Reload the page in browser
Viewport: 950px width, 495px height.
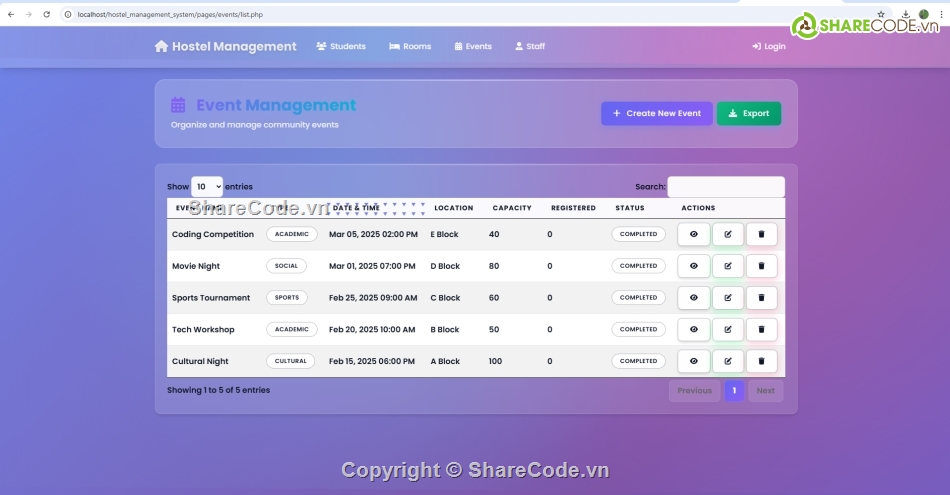coord(46,15)
